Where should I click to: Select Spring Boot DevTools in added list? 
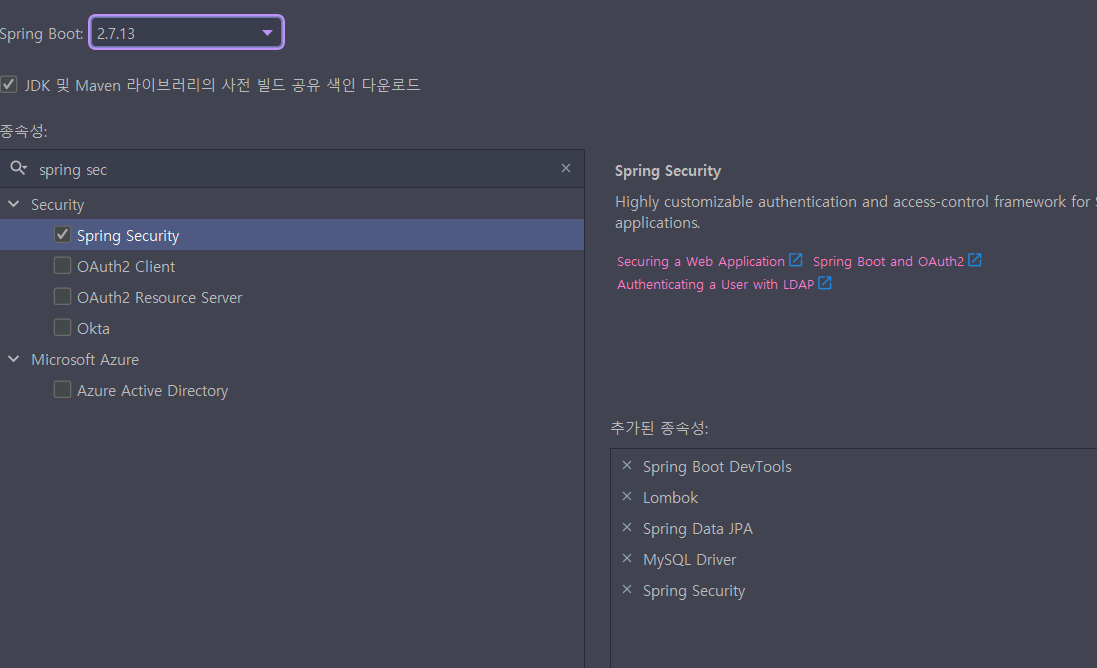coord(717,467)
